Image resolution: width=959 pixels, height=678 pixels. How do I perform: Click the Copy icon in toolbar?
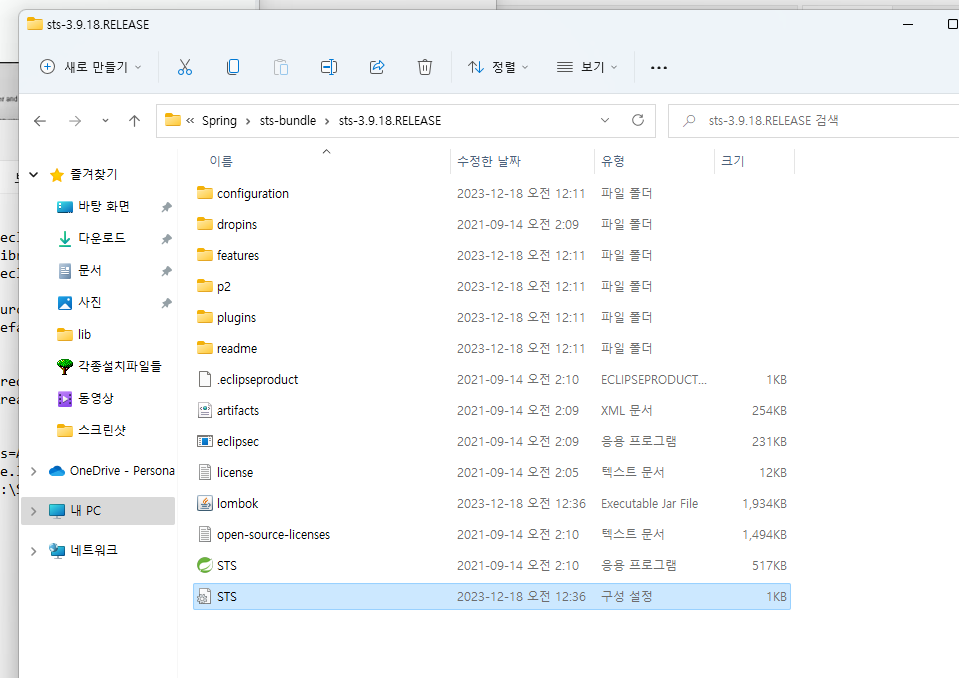(x=233, y=67)
